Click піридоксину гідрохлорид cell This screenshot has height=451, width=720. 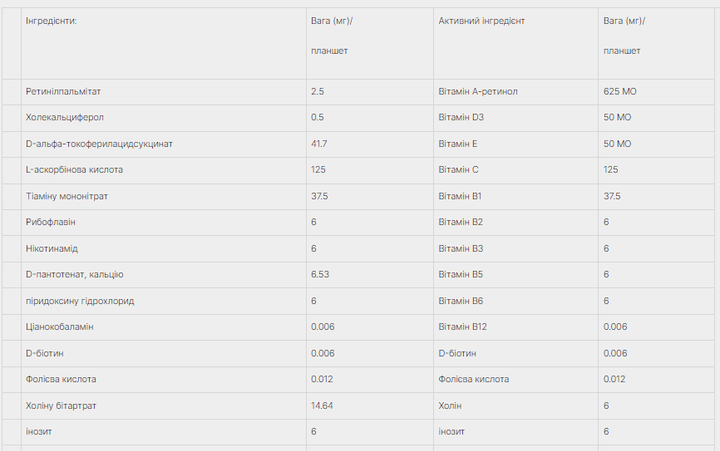click(163, 301)
